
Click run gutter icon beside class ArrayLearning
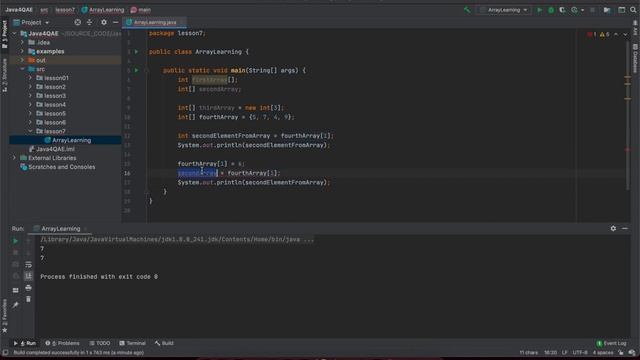137,52
